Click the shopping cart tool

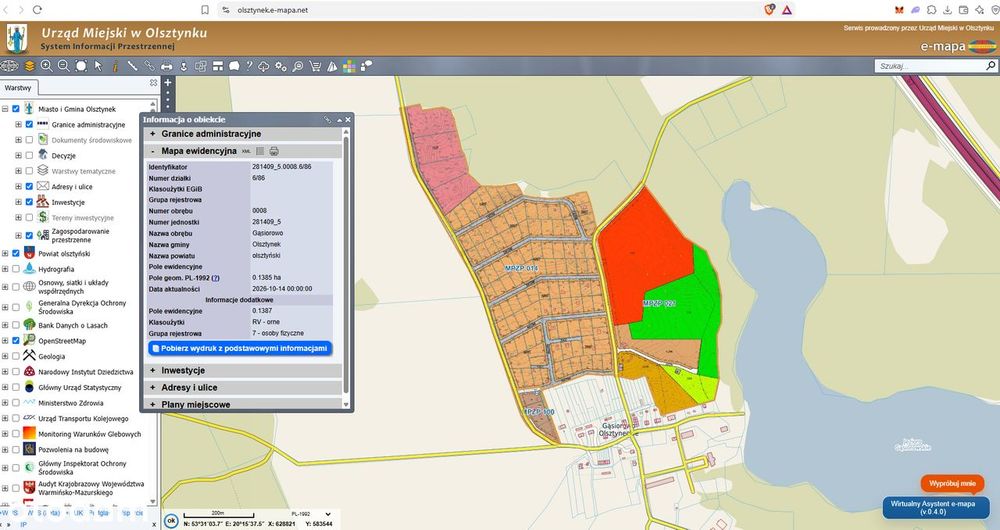pos(315,66)
